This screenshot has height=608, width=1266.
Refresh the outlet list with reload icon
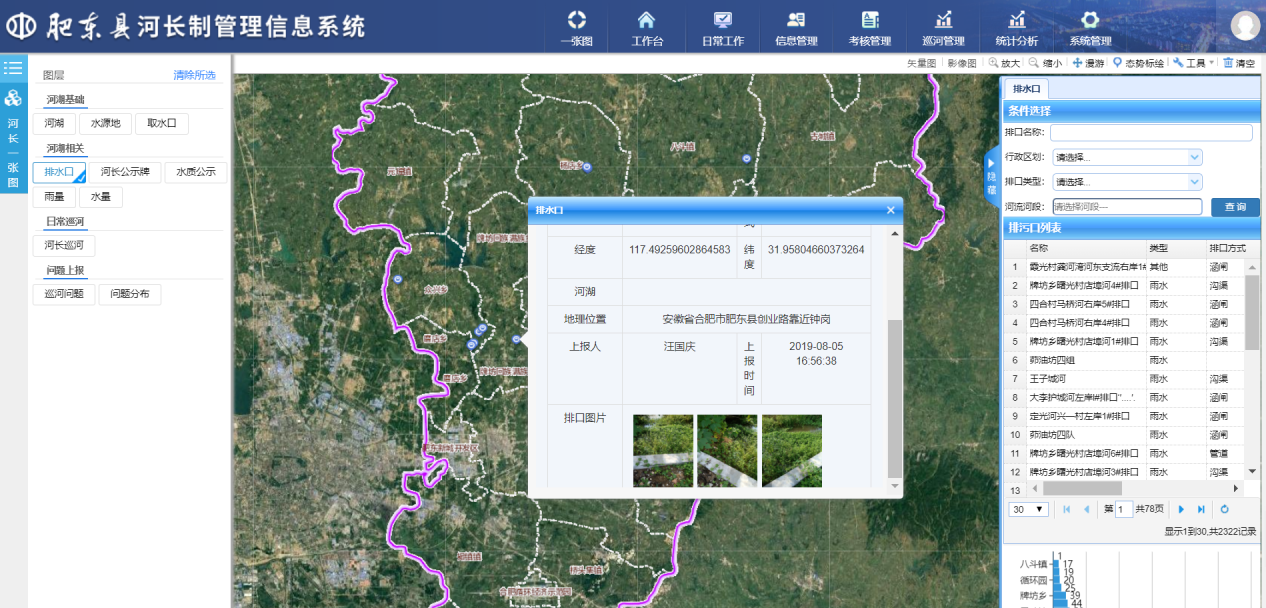1224,509
